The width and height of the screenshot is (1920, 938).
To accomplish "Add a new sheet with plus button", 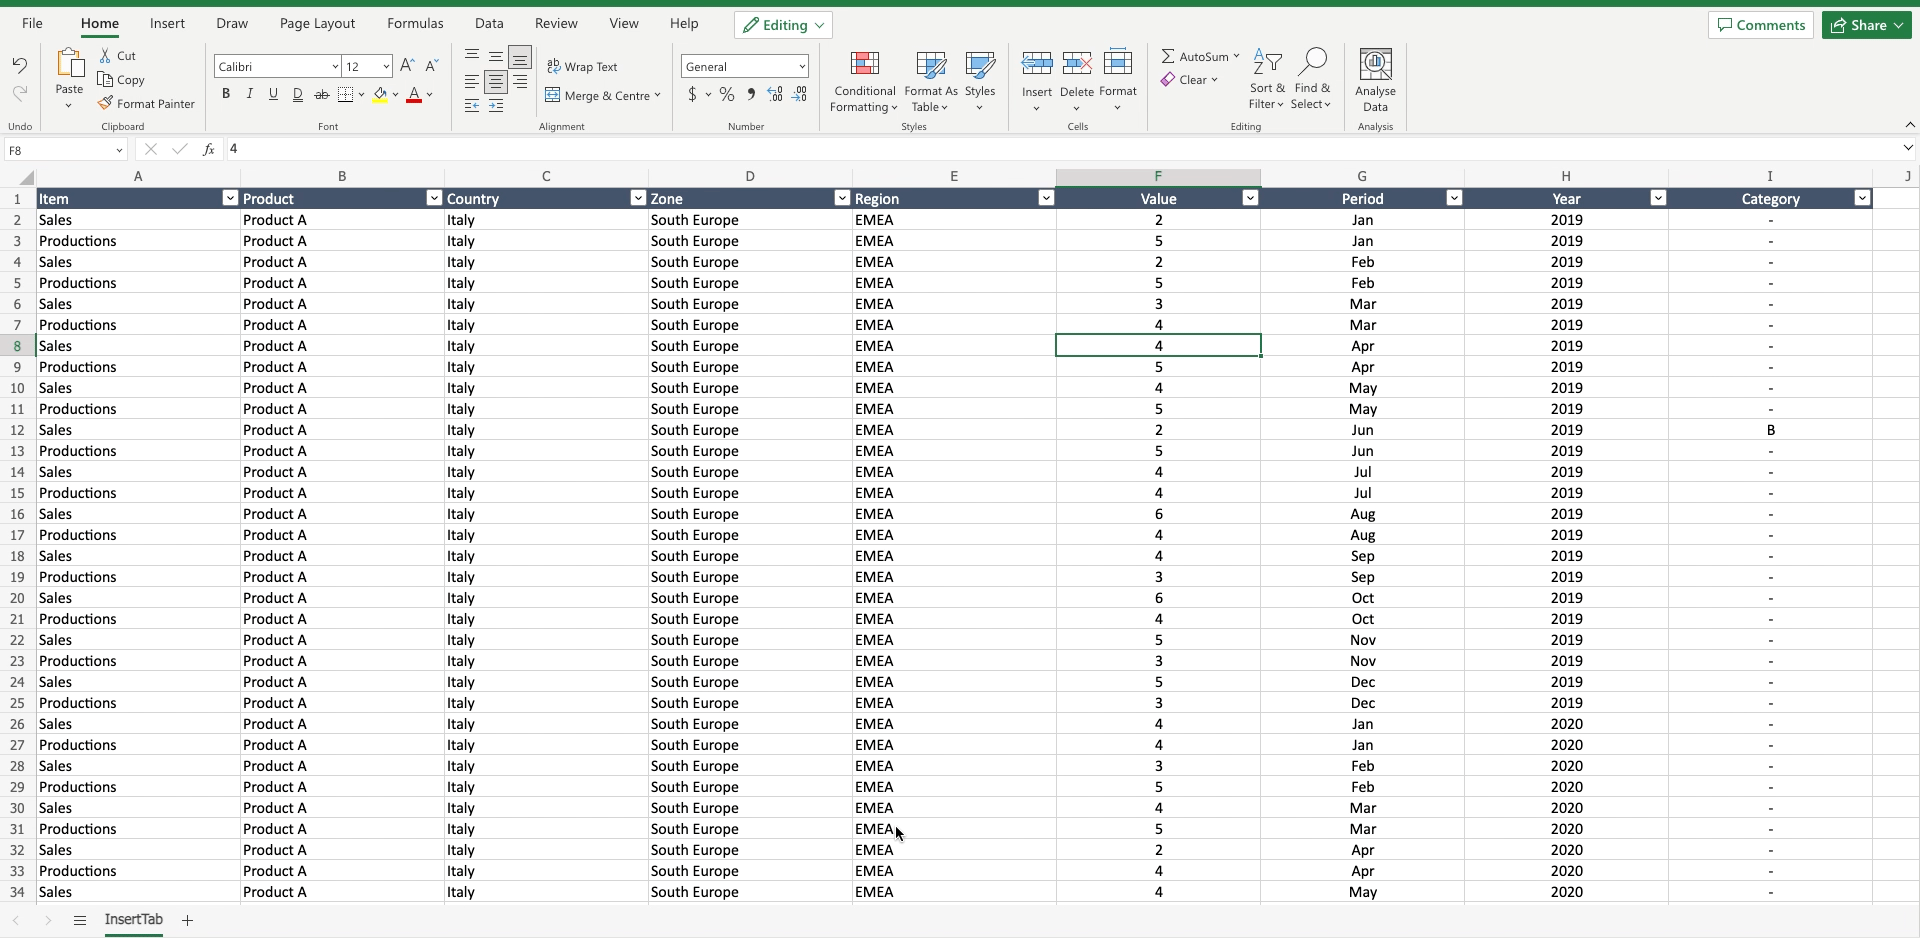I will point(187,920).
